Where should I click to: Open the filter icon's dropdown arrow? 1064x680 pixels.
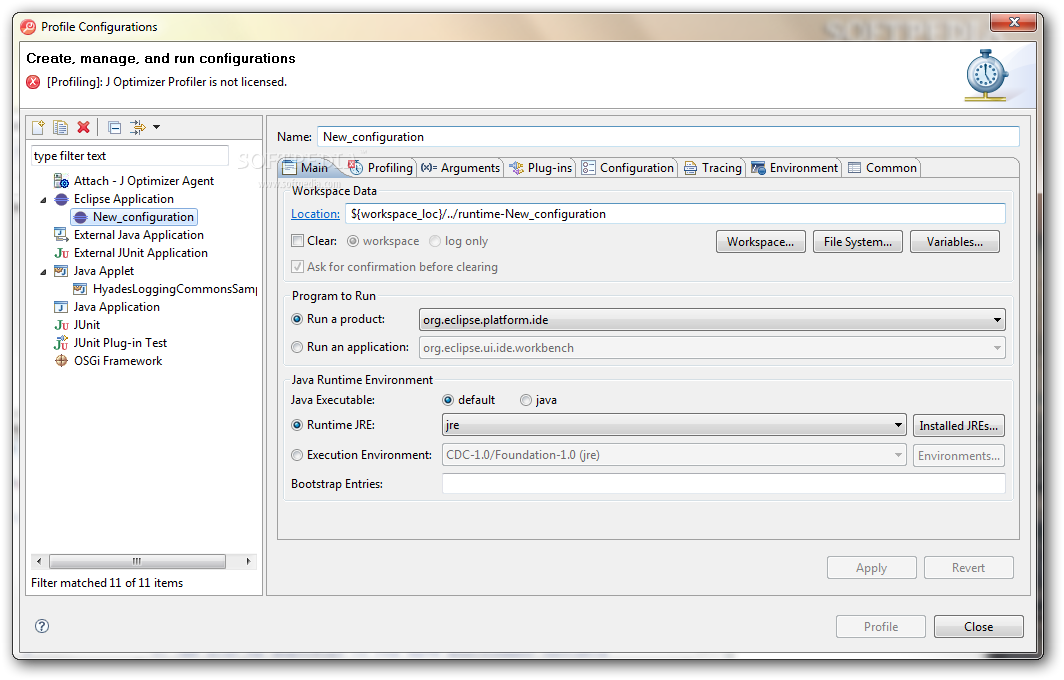(x=157, y=127)
